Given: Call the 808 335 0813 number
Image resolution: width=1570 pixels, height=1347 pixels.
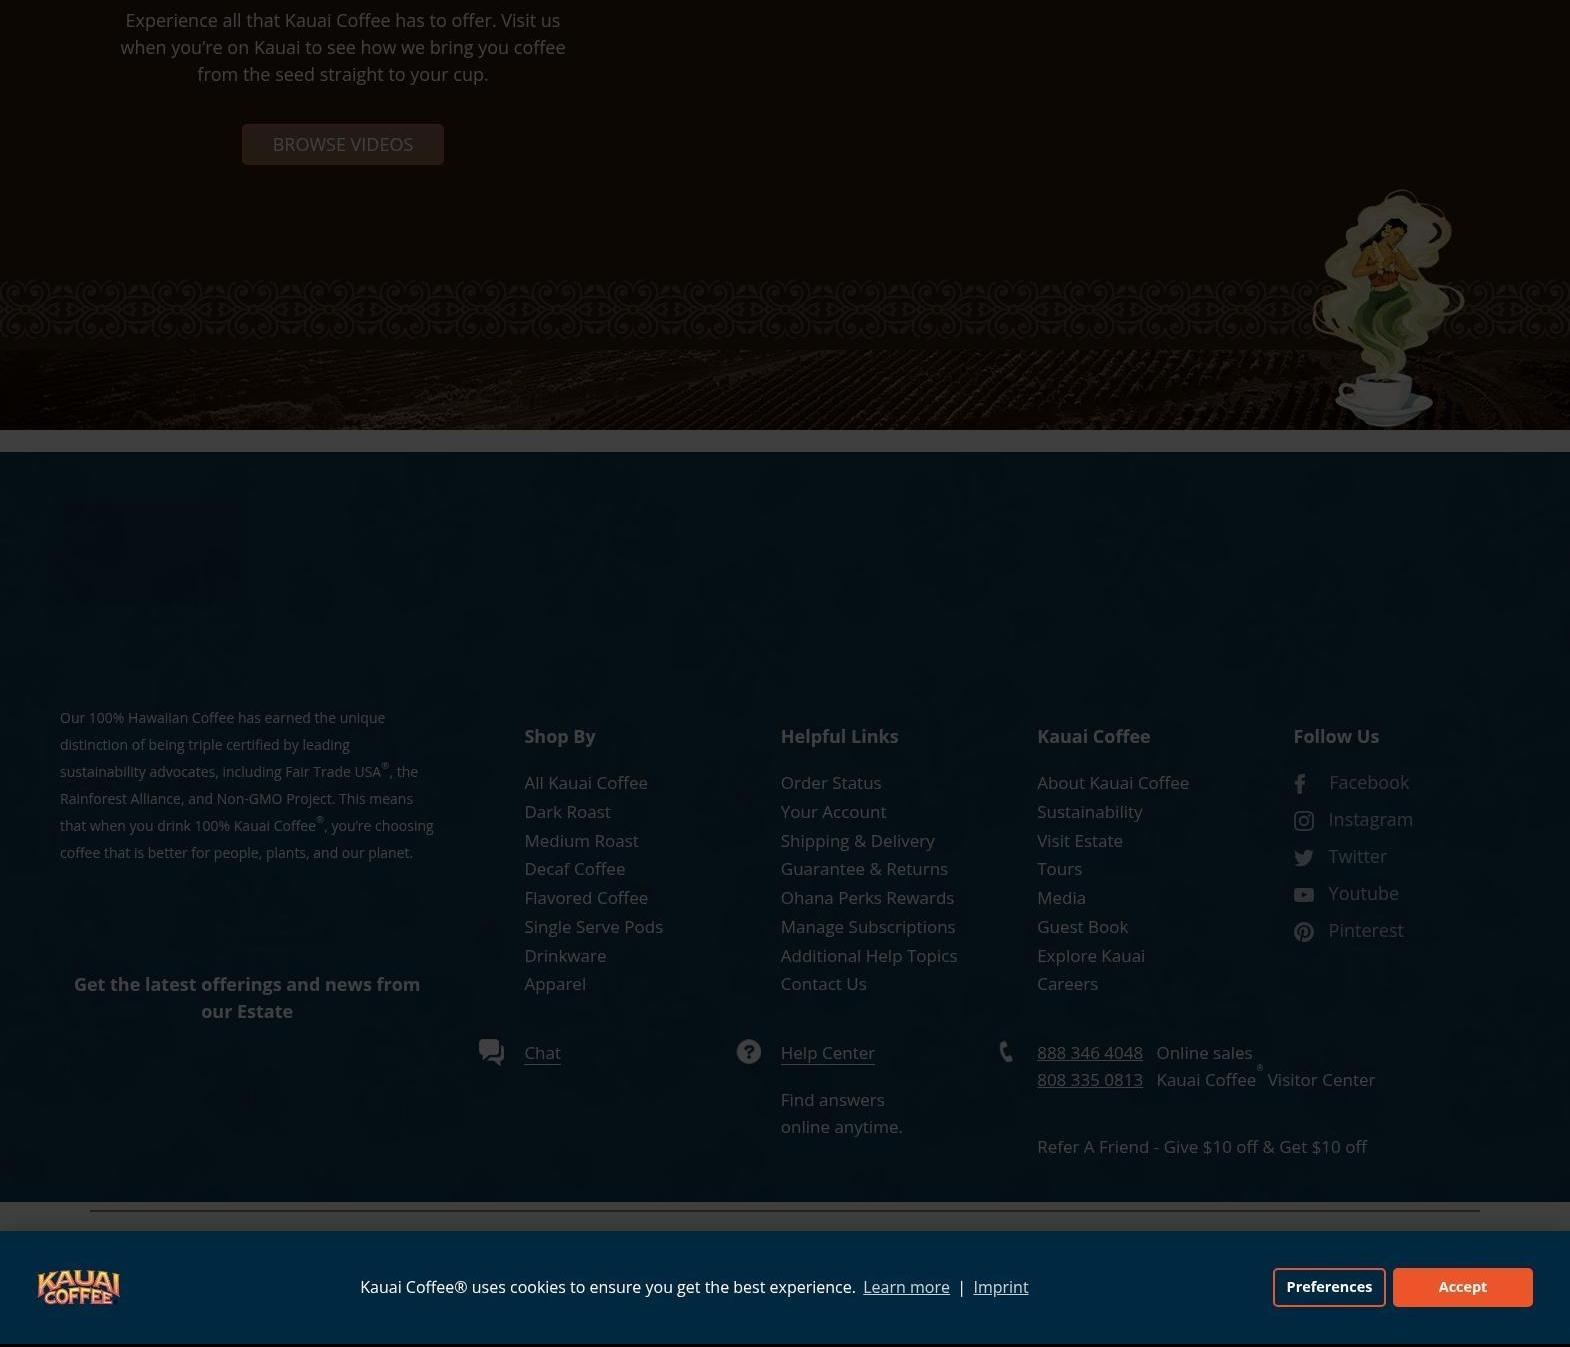Looking at the screenshot, I should tap(1090, 1080).
